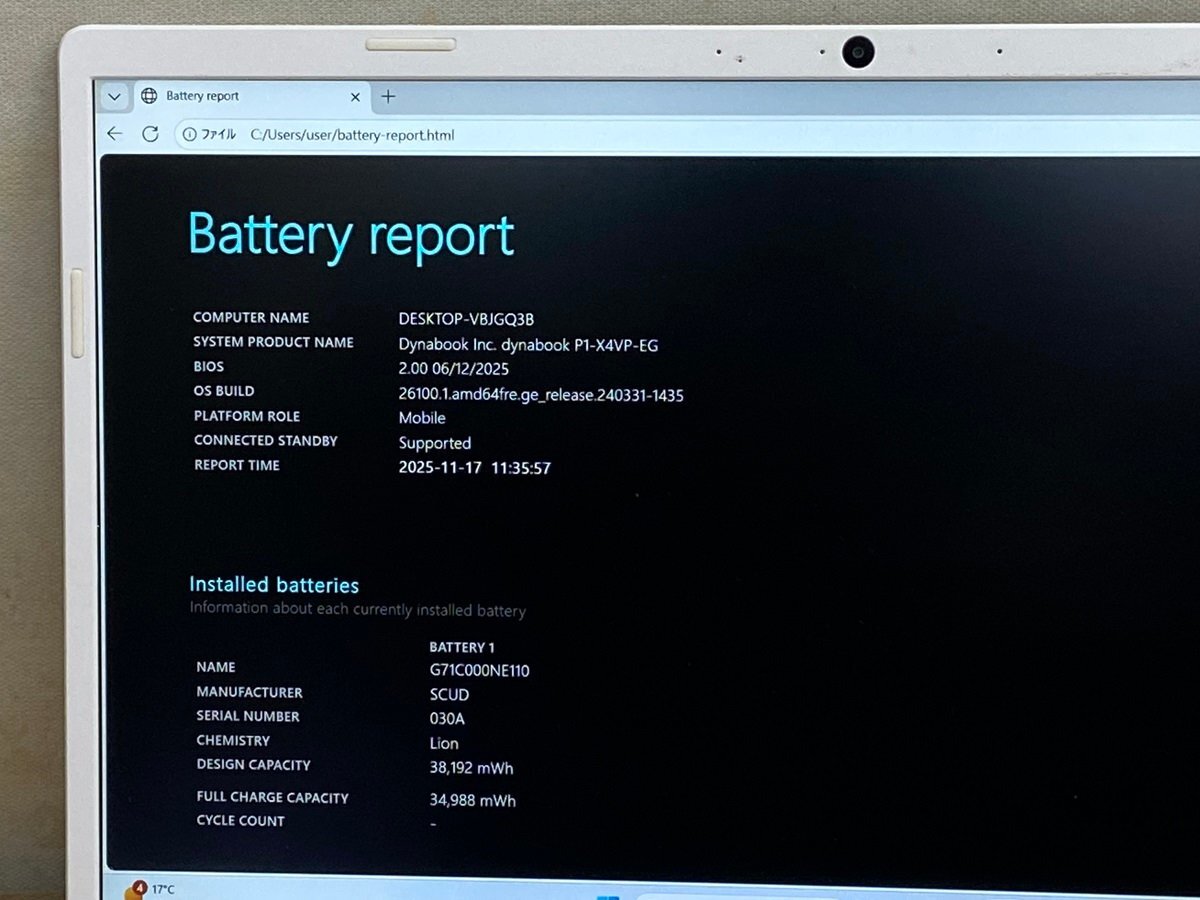Open a new browser tab with the plus icon

click(x=388, y=96)
